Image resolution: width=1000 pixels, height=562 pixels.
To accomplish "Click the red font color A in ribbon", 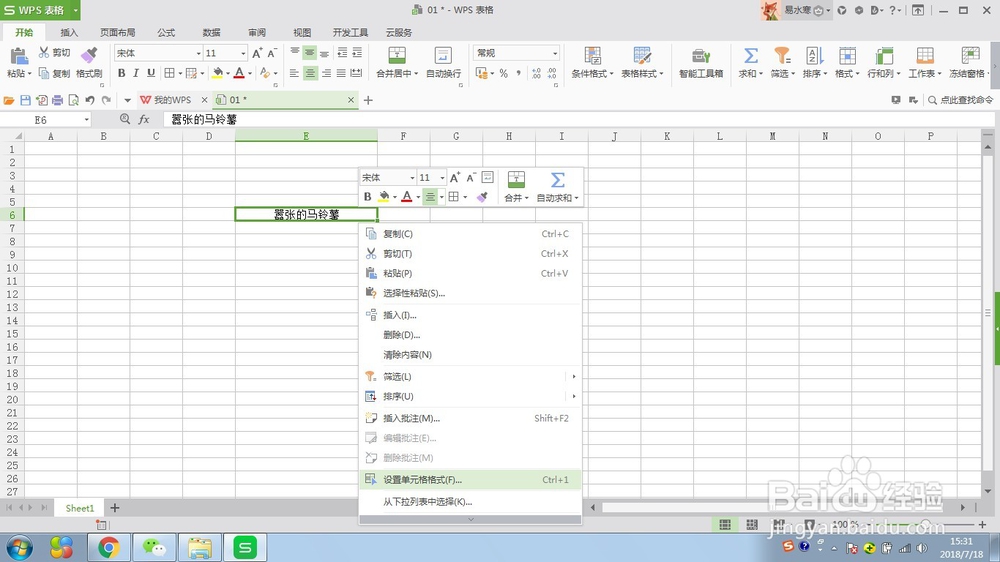I will [x=239, y=73].
